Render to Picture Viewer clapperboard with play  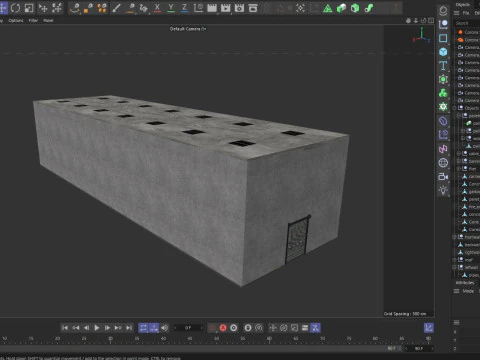click(x=226, y=8)
